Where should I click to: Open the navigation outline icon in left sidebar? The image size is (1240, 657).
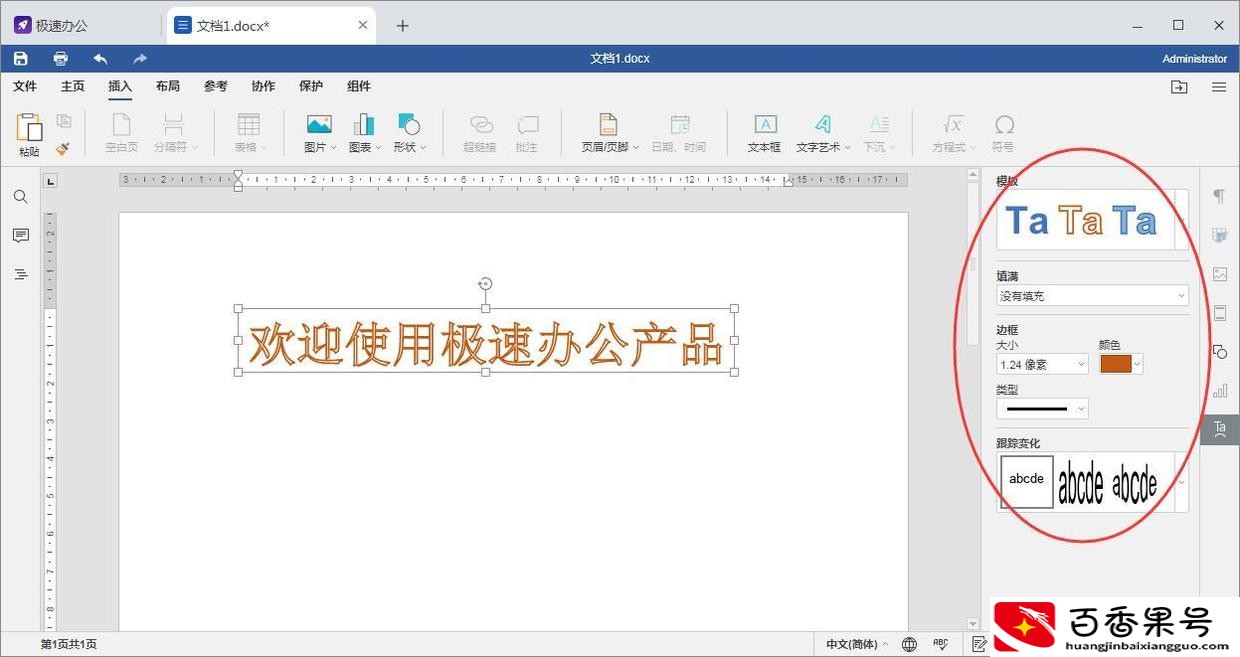point(20,274)
